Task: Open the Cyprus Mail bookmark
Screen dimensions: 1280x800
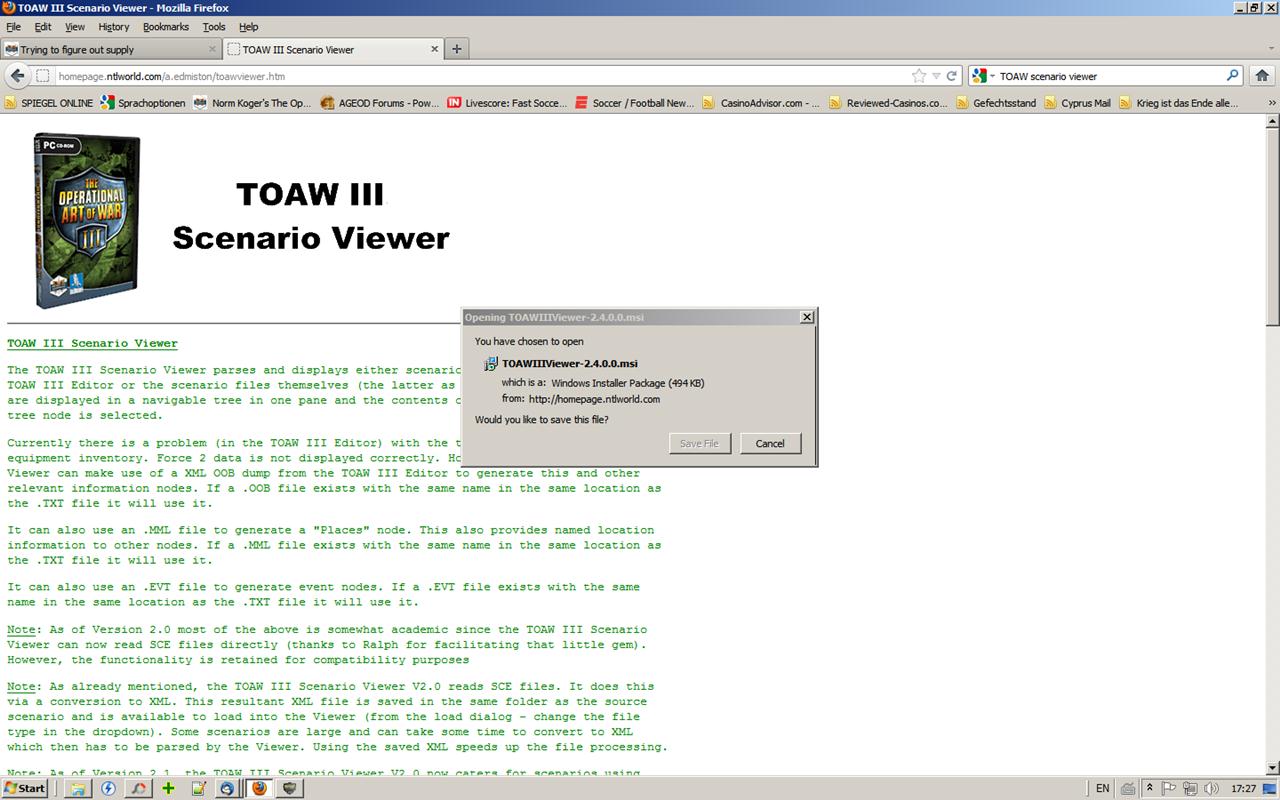Action: 1078,103
